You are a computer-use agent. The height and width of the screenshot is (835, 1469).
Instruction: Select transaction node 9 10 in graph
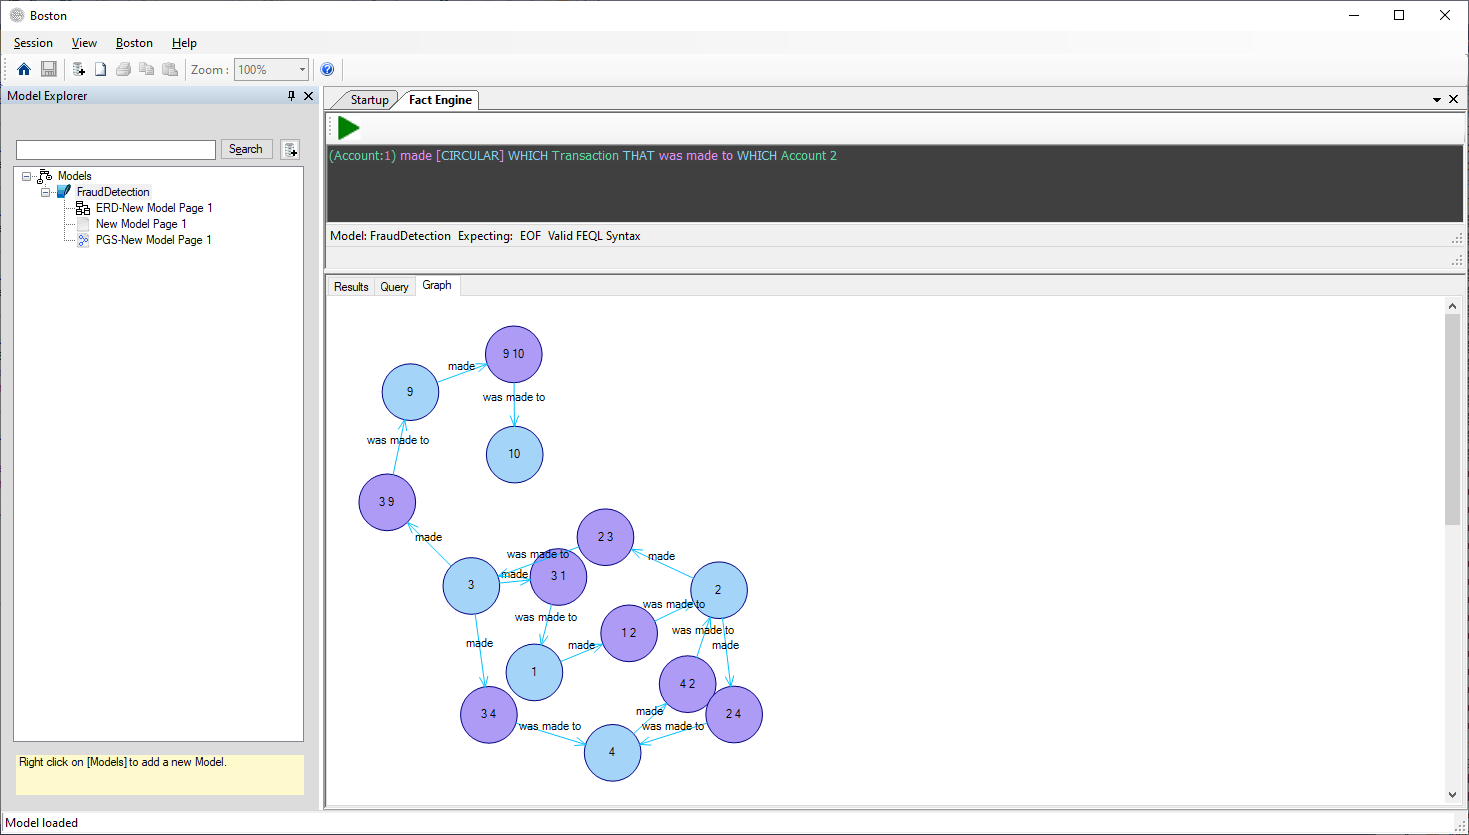pos(514,354)
